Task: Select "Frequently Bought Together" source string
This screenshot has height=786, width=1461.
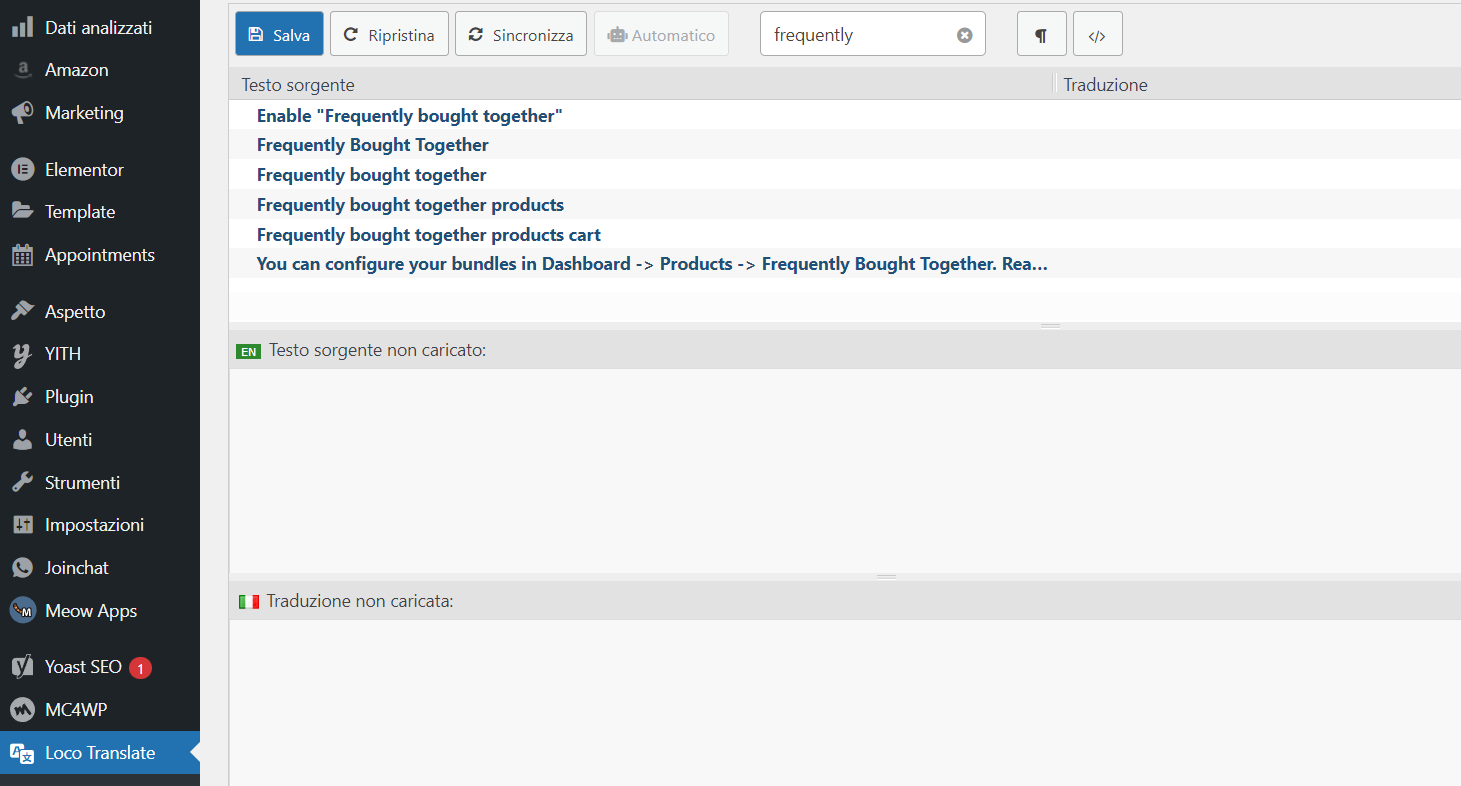Action: click(x=372, y=145)
